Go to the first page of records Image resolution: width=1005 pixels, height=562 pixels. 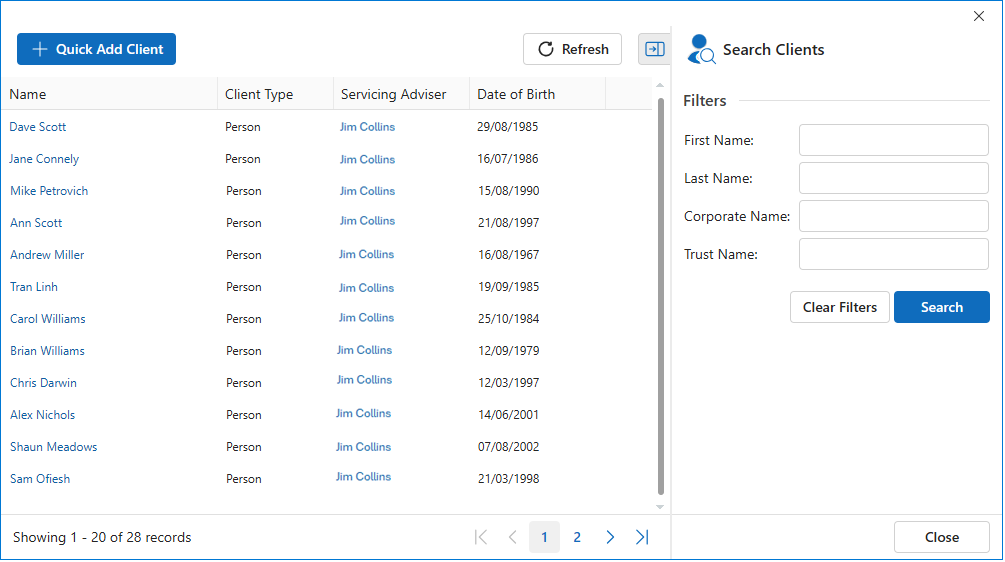pyautogui.click(x=481, y=537)
